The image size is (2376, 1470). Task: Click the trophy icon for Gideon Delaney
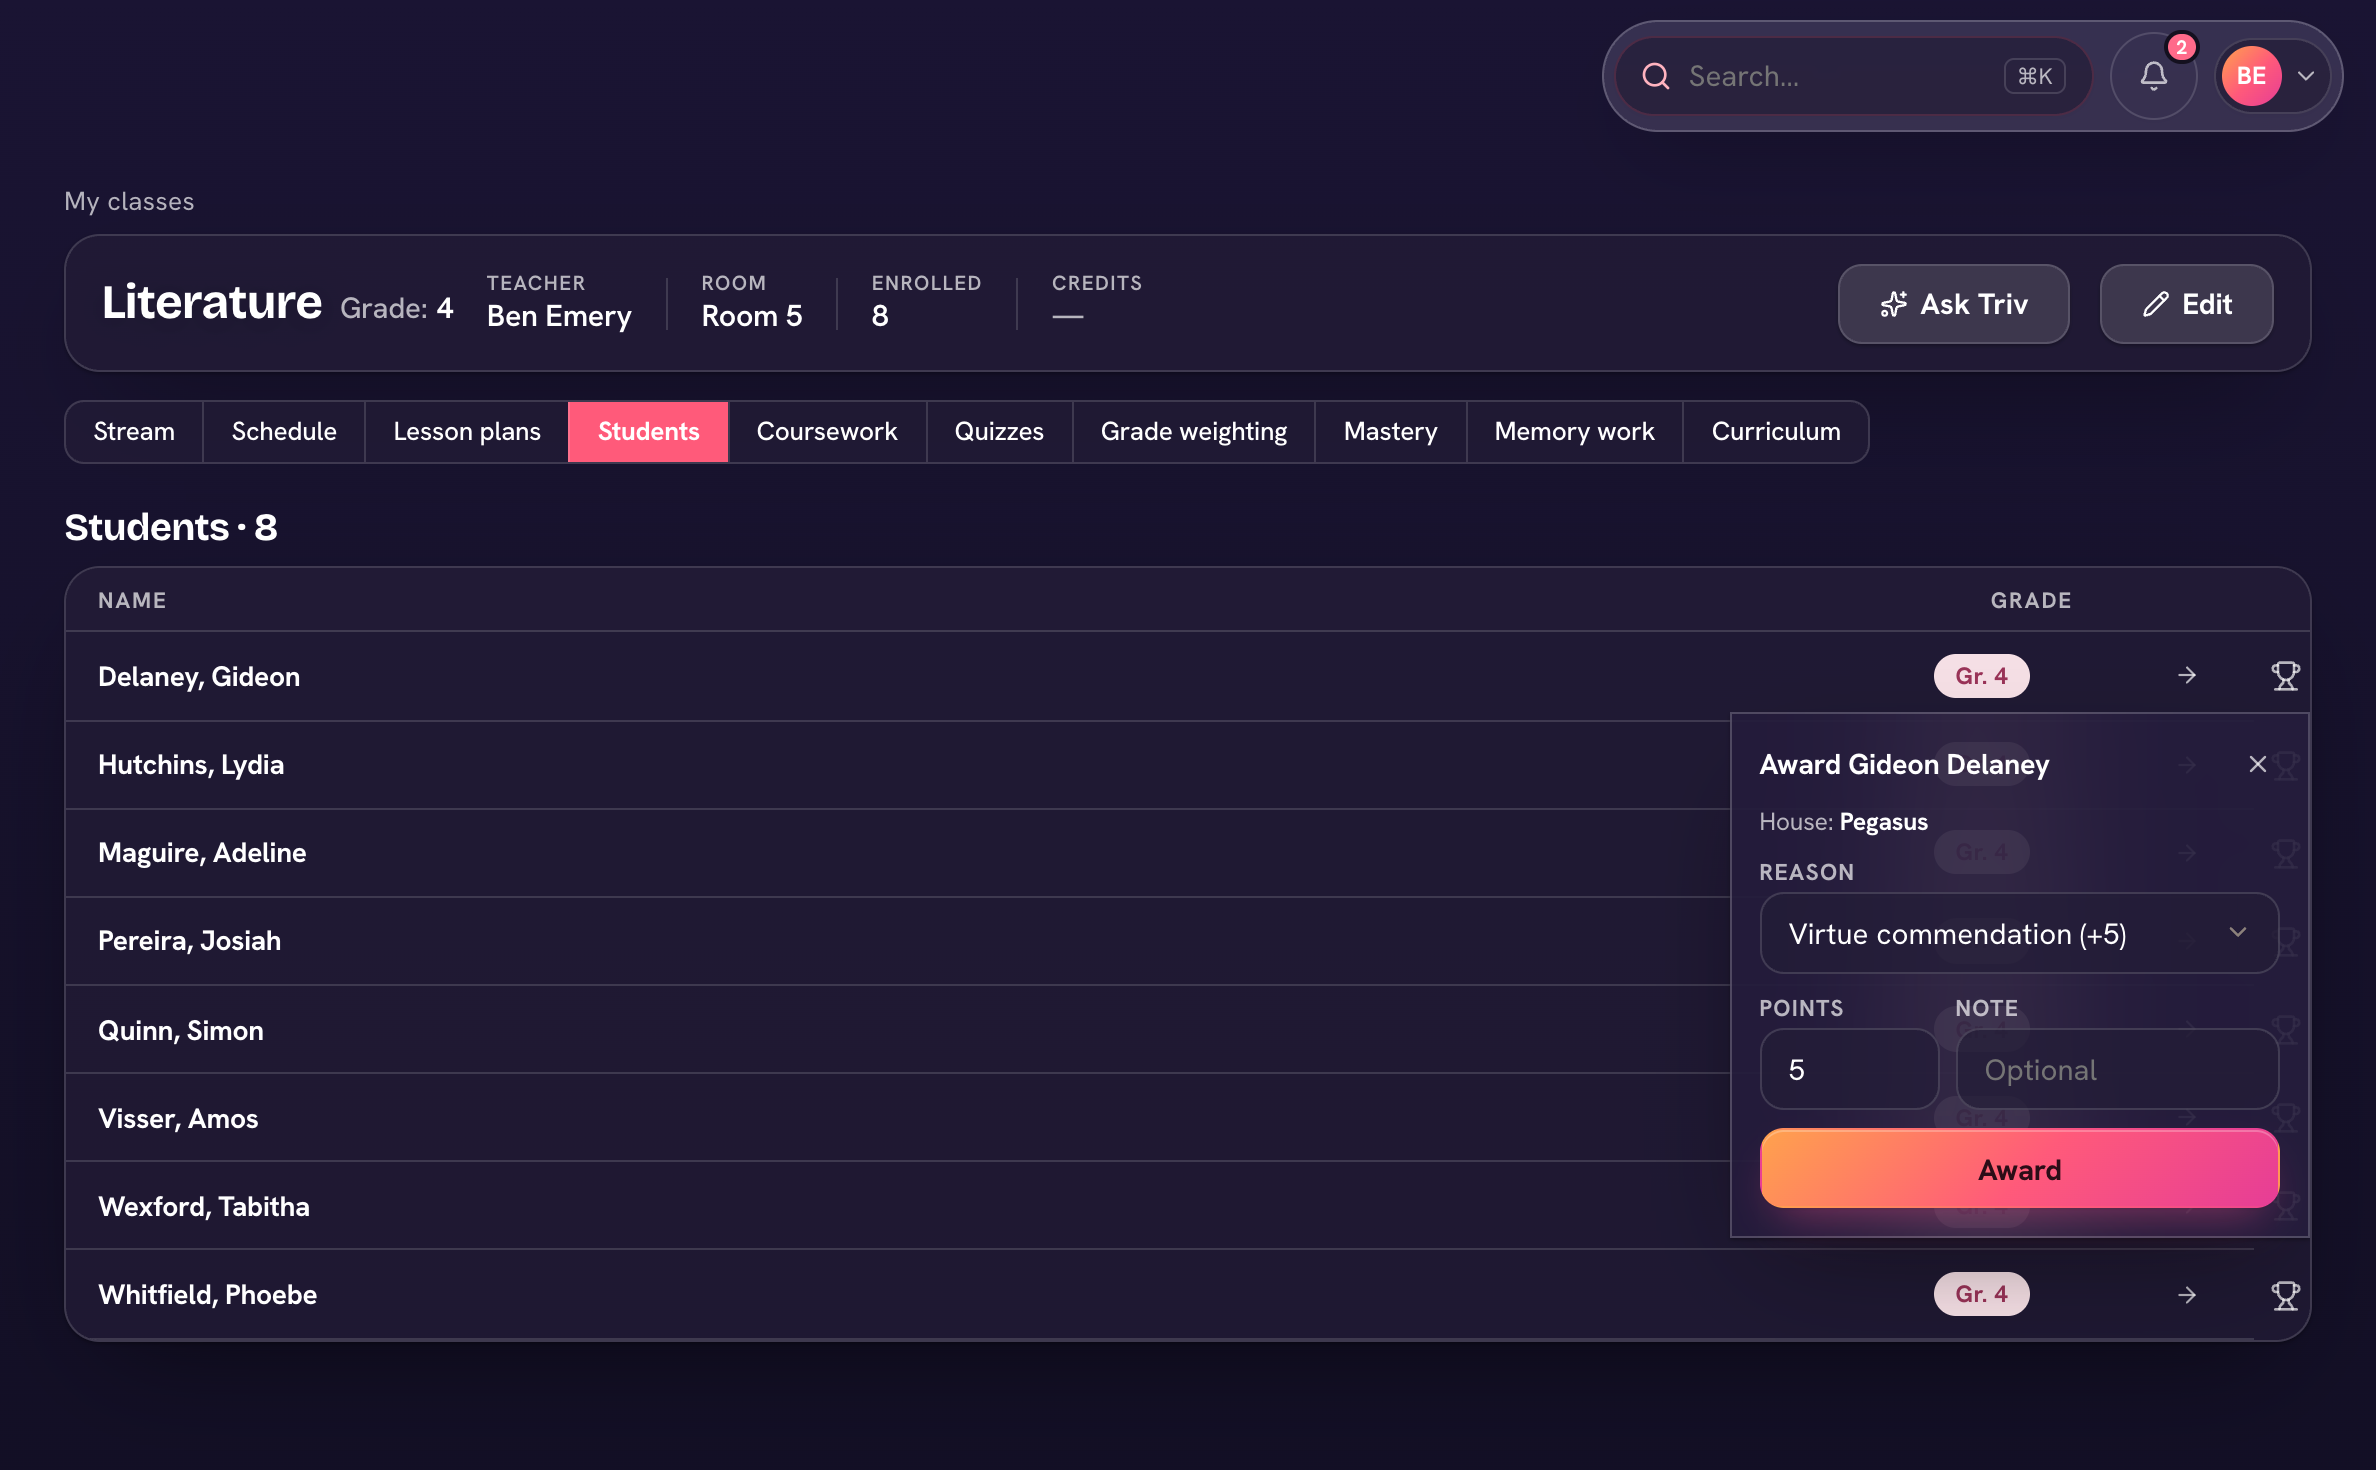click(2285, 676)
